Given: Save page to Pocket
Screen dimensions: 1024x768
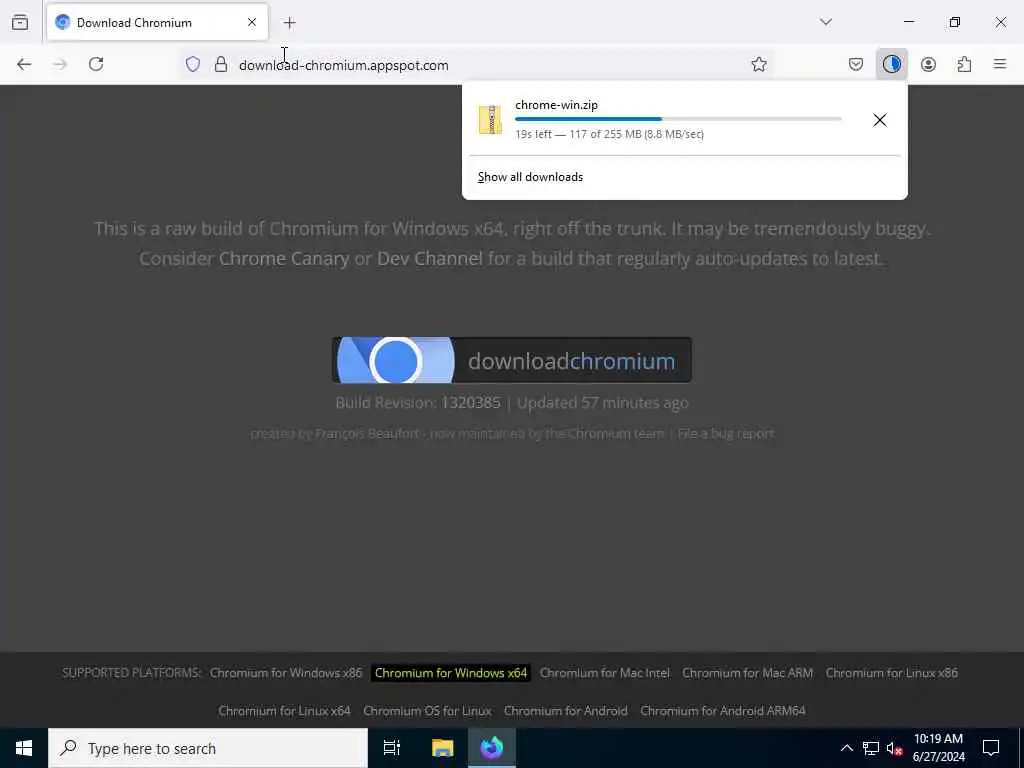Looking at the screenshot, I should coord(856,64).
